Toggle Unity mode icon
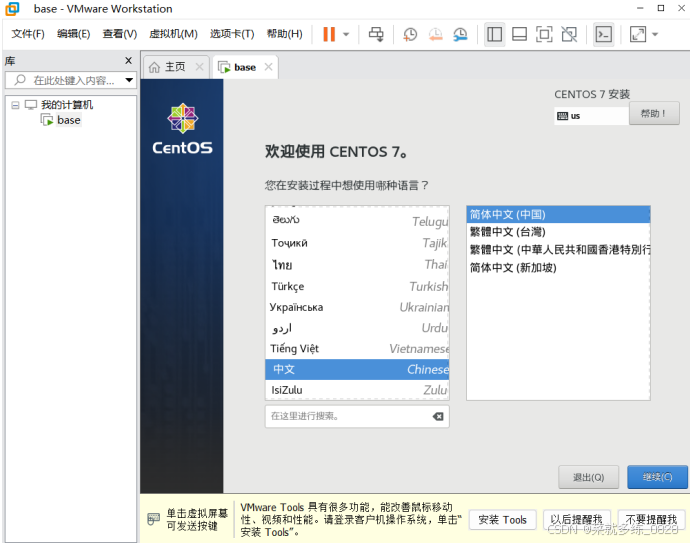 tap(569, 34)
